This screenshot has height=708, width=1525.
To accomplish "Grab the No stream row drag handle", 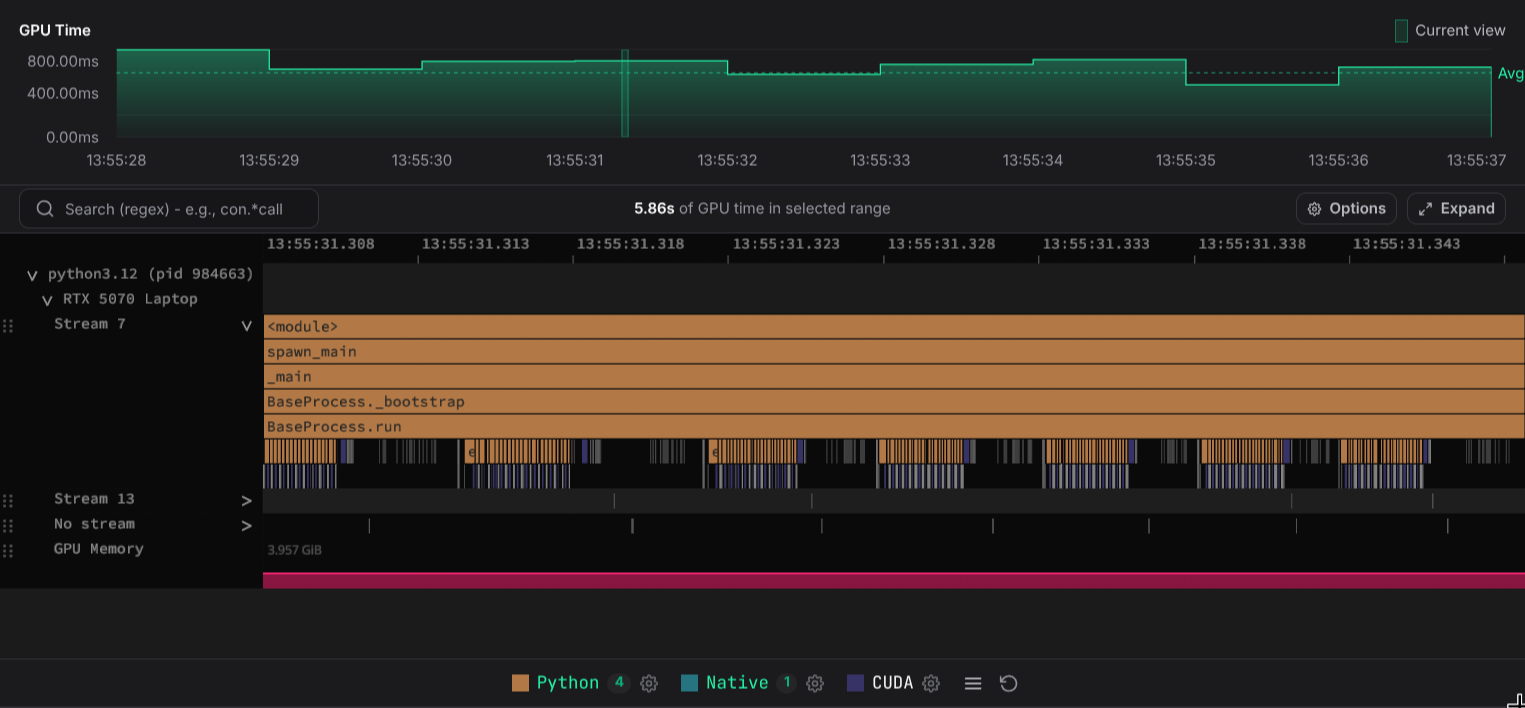I will coord(8,525).
